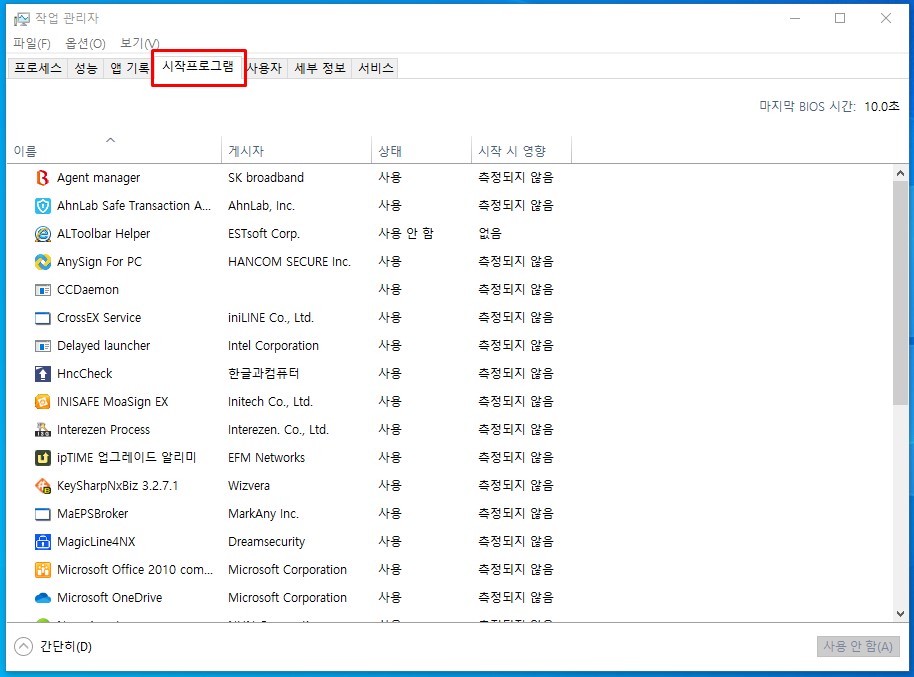Sort by the 시작 시 영향 column header
This screenshot has width=914, height=677.
pos(522,149)
